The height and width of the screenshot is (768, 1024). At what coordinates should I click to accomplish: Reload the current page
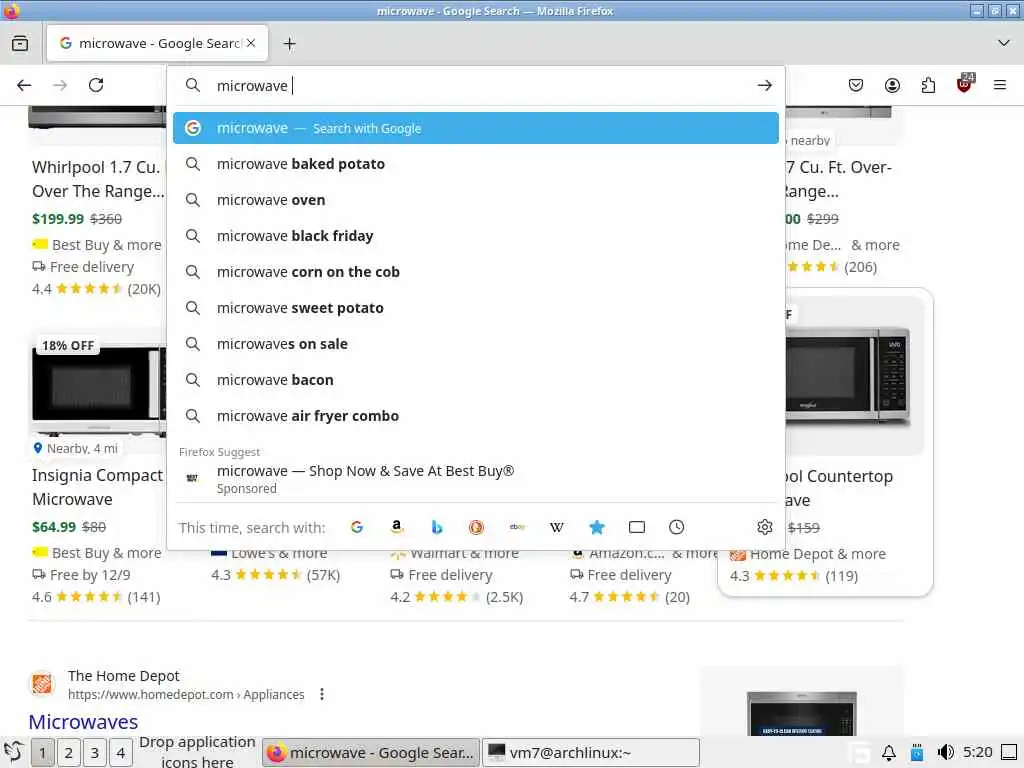coord(96,86)
